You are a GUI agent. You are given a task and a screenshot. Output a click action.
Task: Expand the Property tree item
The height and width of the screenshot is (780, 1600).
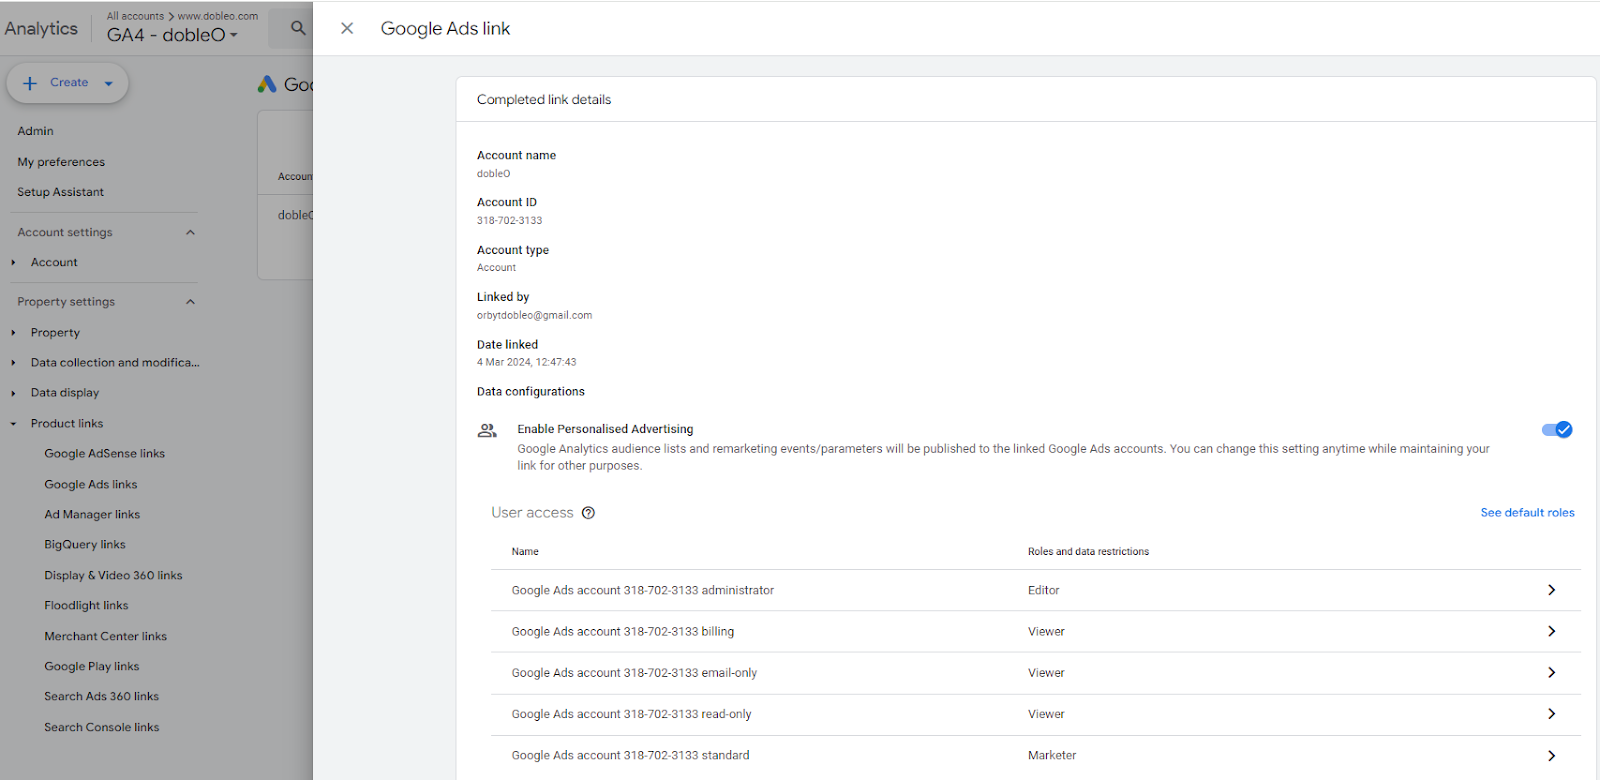(13, 333)
